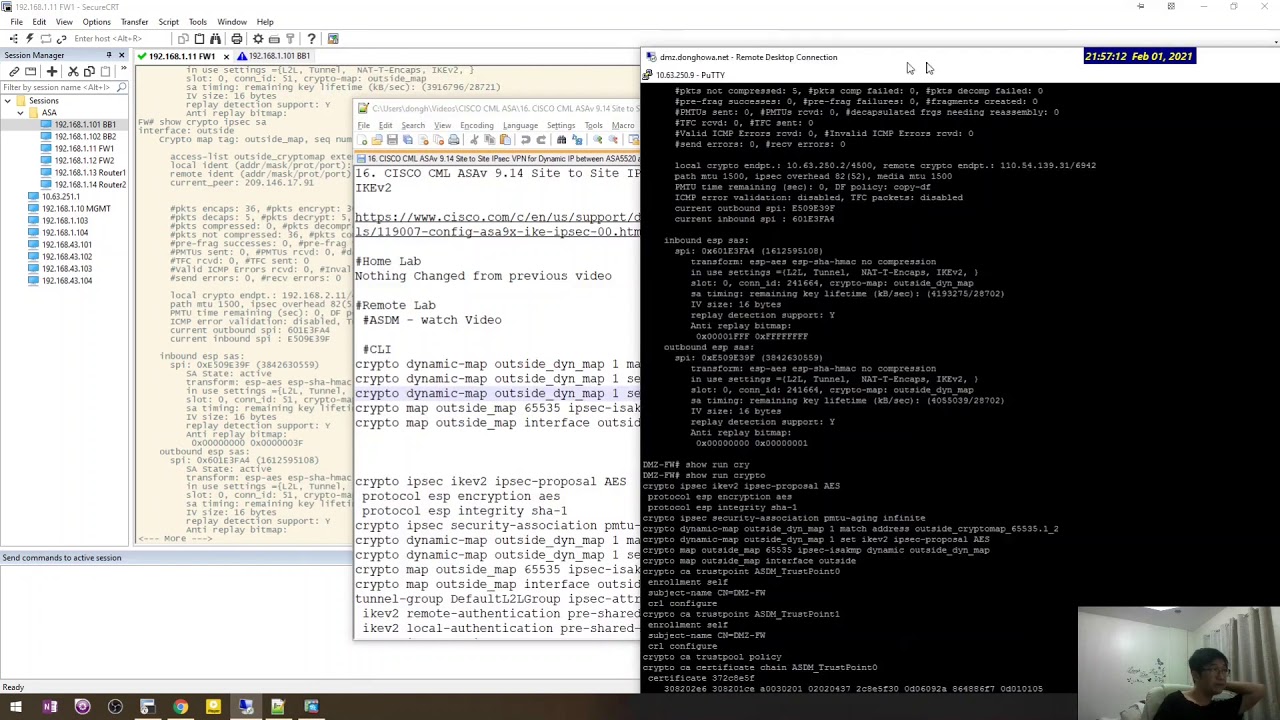The width and height of the screenshot is (1280, 720).
Task: Click the Find binoculars icon in SecureCRT toolbar
Action: (215, 39)
